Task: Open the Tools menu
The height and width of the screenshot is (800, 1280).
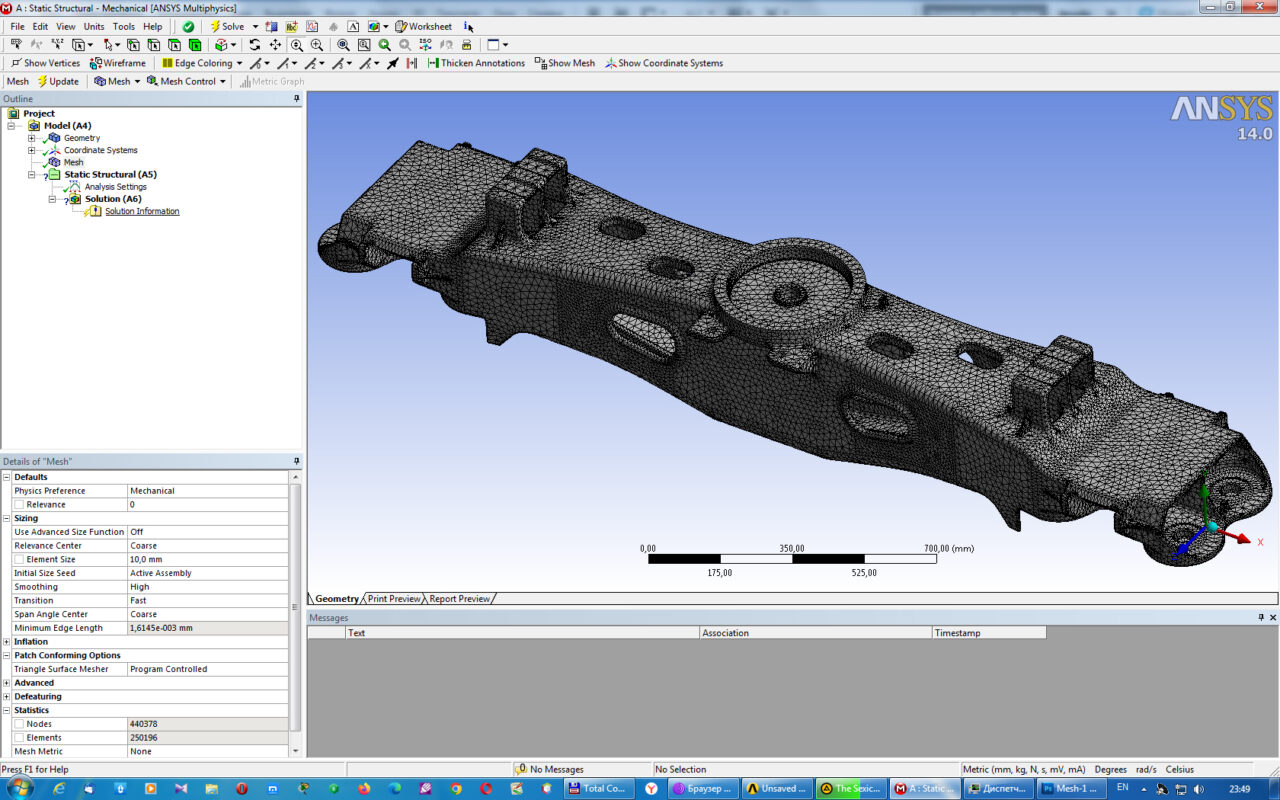Action: point(123,27)
